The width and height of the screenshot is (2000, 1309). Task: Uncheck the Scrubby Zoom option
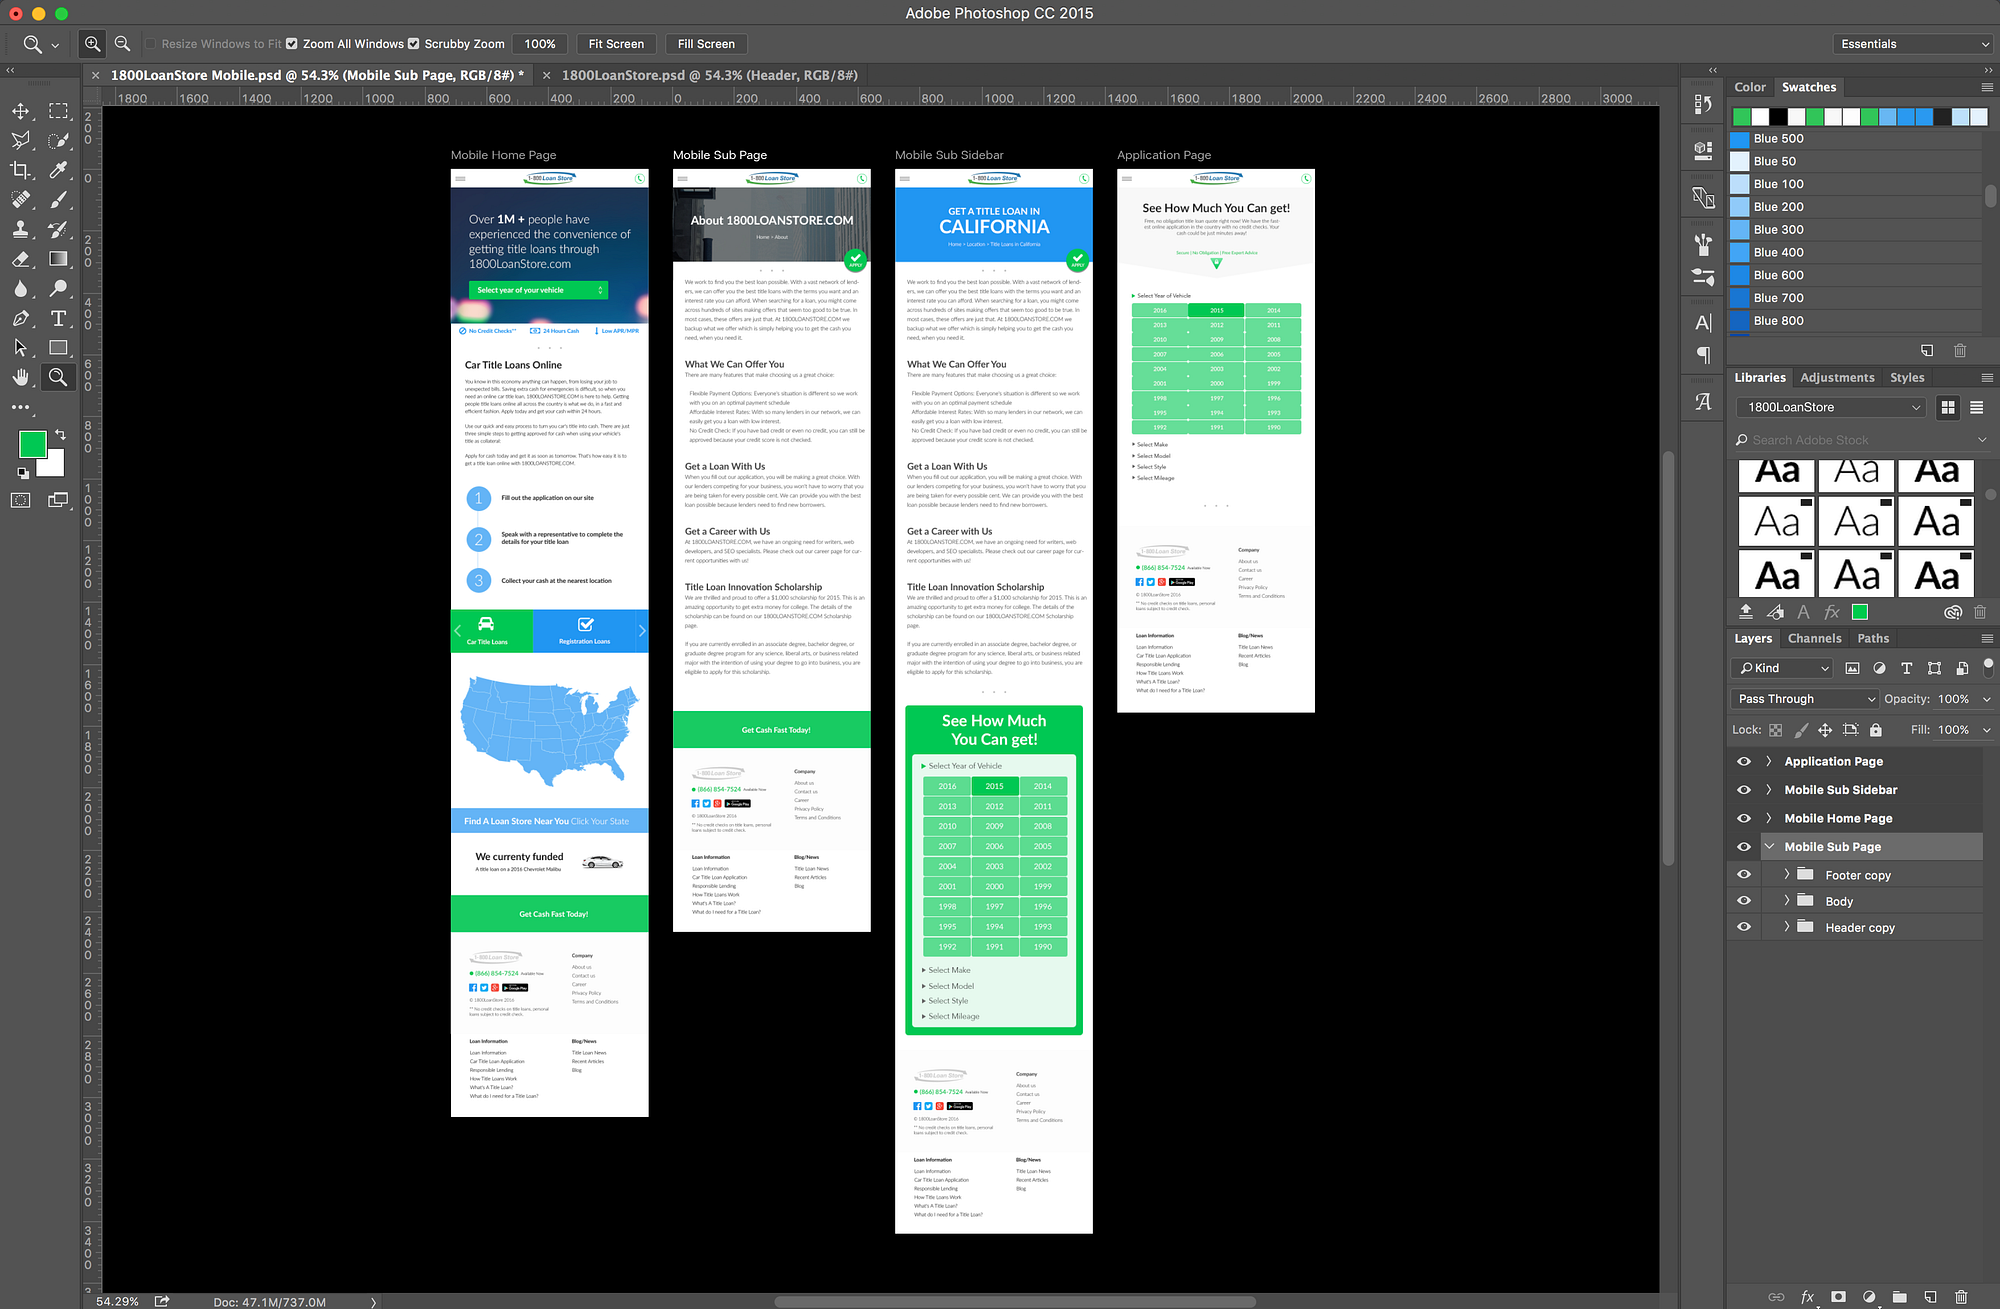pyautogui.click(x=414, y=44)
